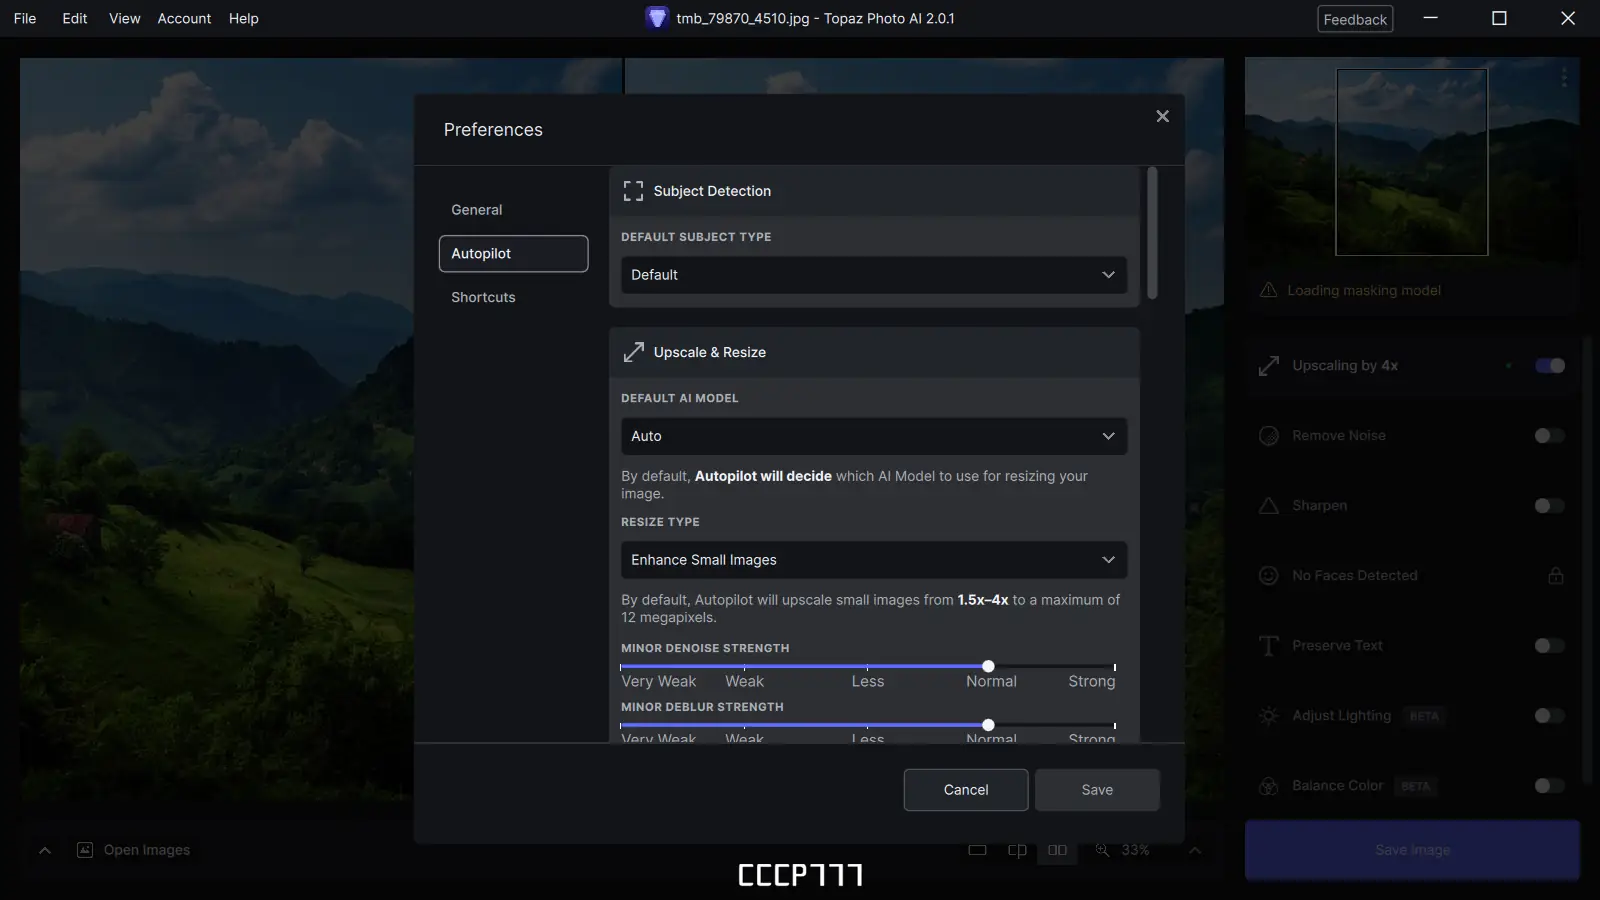
Task: Select the General preferences tab
Action: (514, 210)
